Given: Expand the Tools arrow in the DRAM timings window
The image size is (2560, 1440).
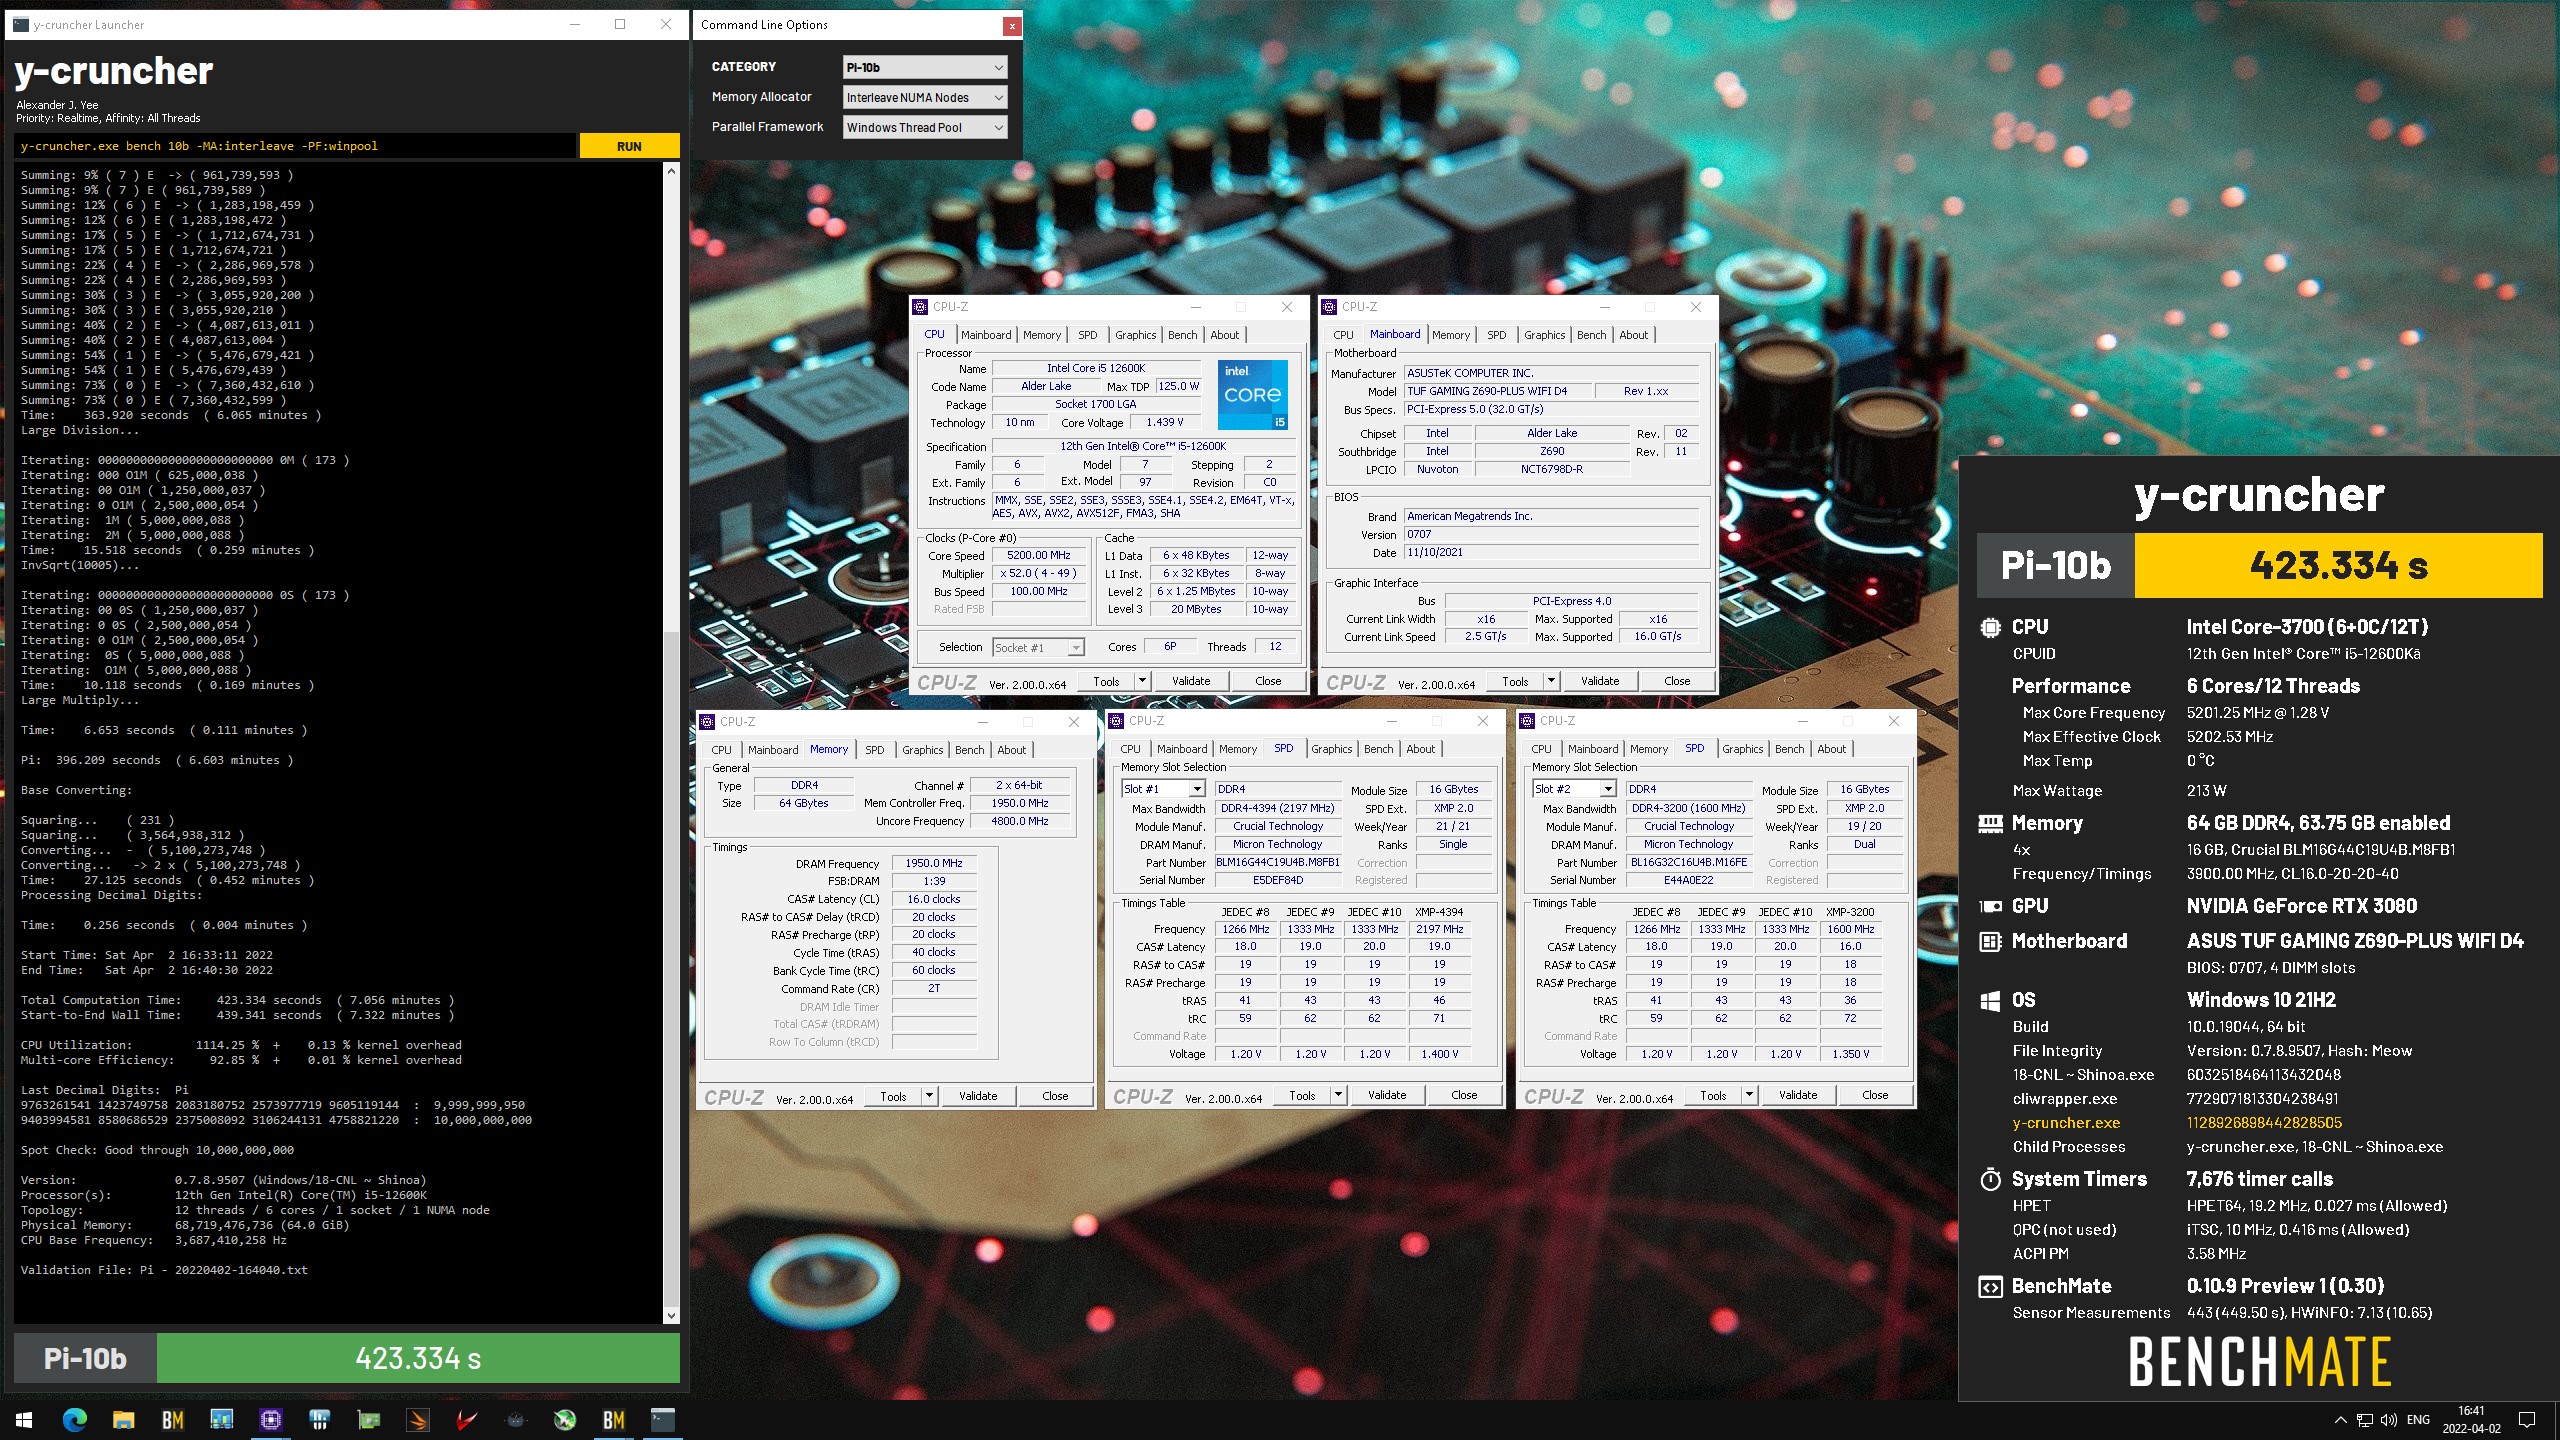Looking at the screenshot, I should point(929,1096).
